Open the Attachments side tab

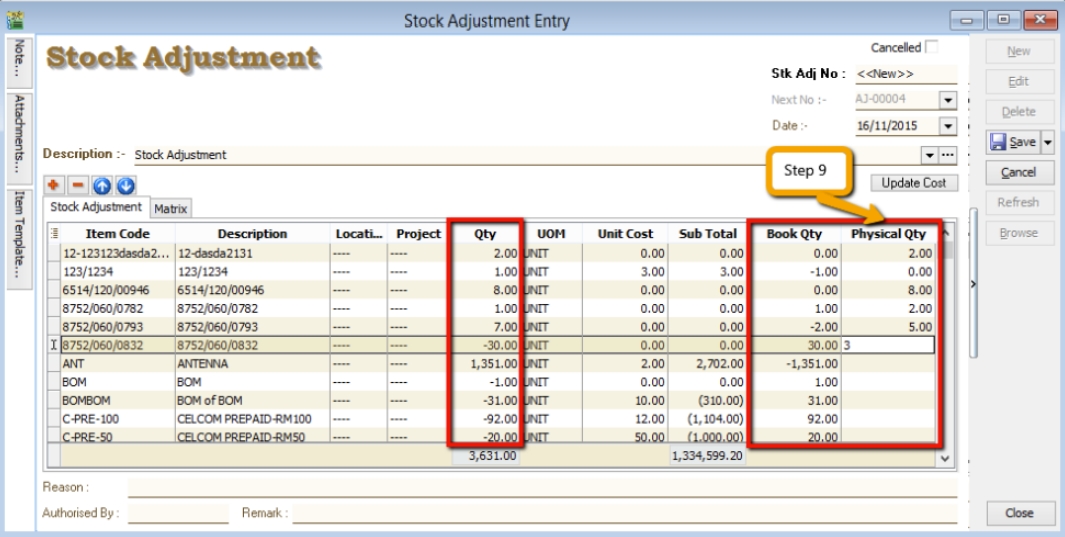coord(19,136)
